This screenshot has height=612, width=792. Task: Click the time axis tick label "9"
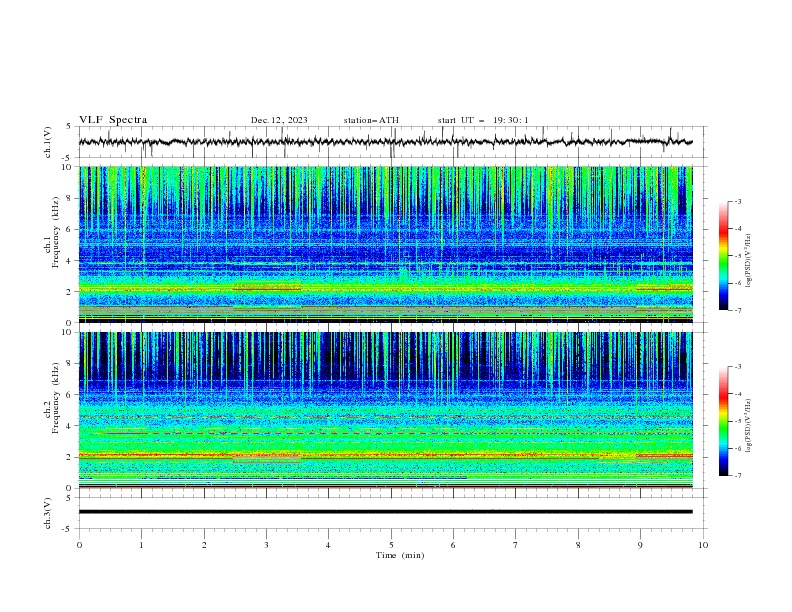640,545
